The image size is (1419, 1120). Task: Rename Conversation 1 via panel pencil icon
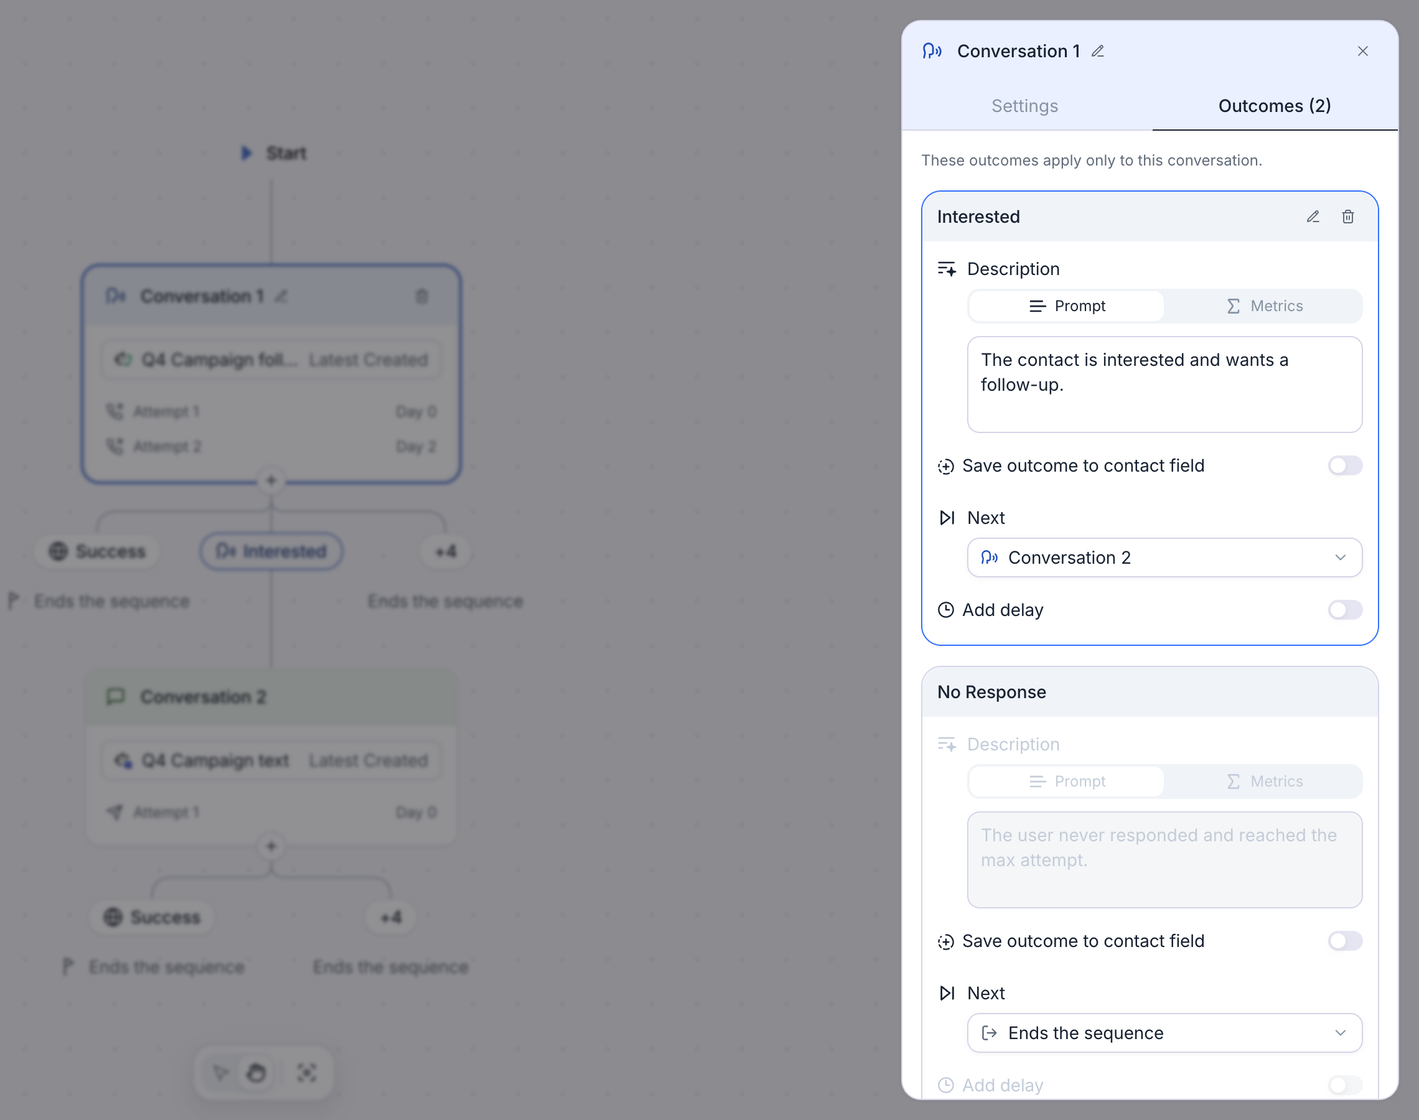point(1098,51)
